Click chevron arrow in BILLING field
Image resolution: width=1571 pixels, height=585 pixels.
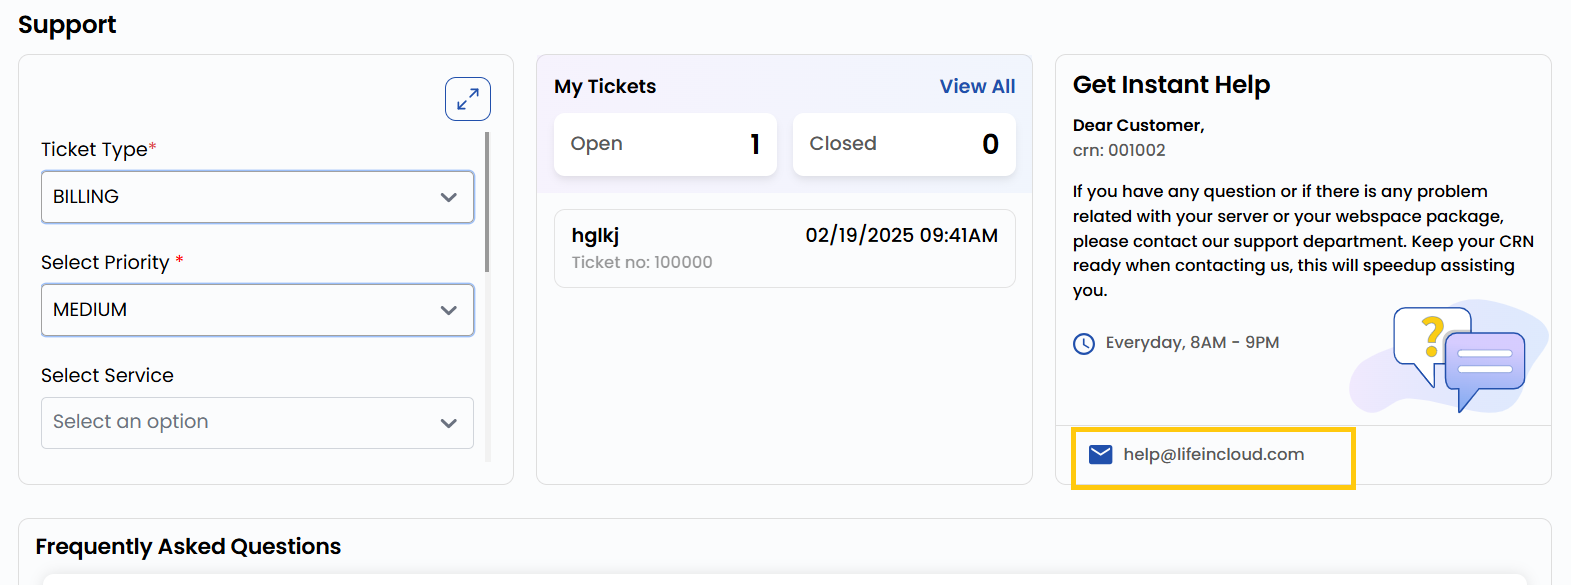click(449, 198)
